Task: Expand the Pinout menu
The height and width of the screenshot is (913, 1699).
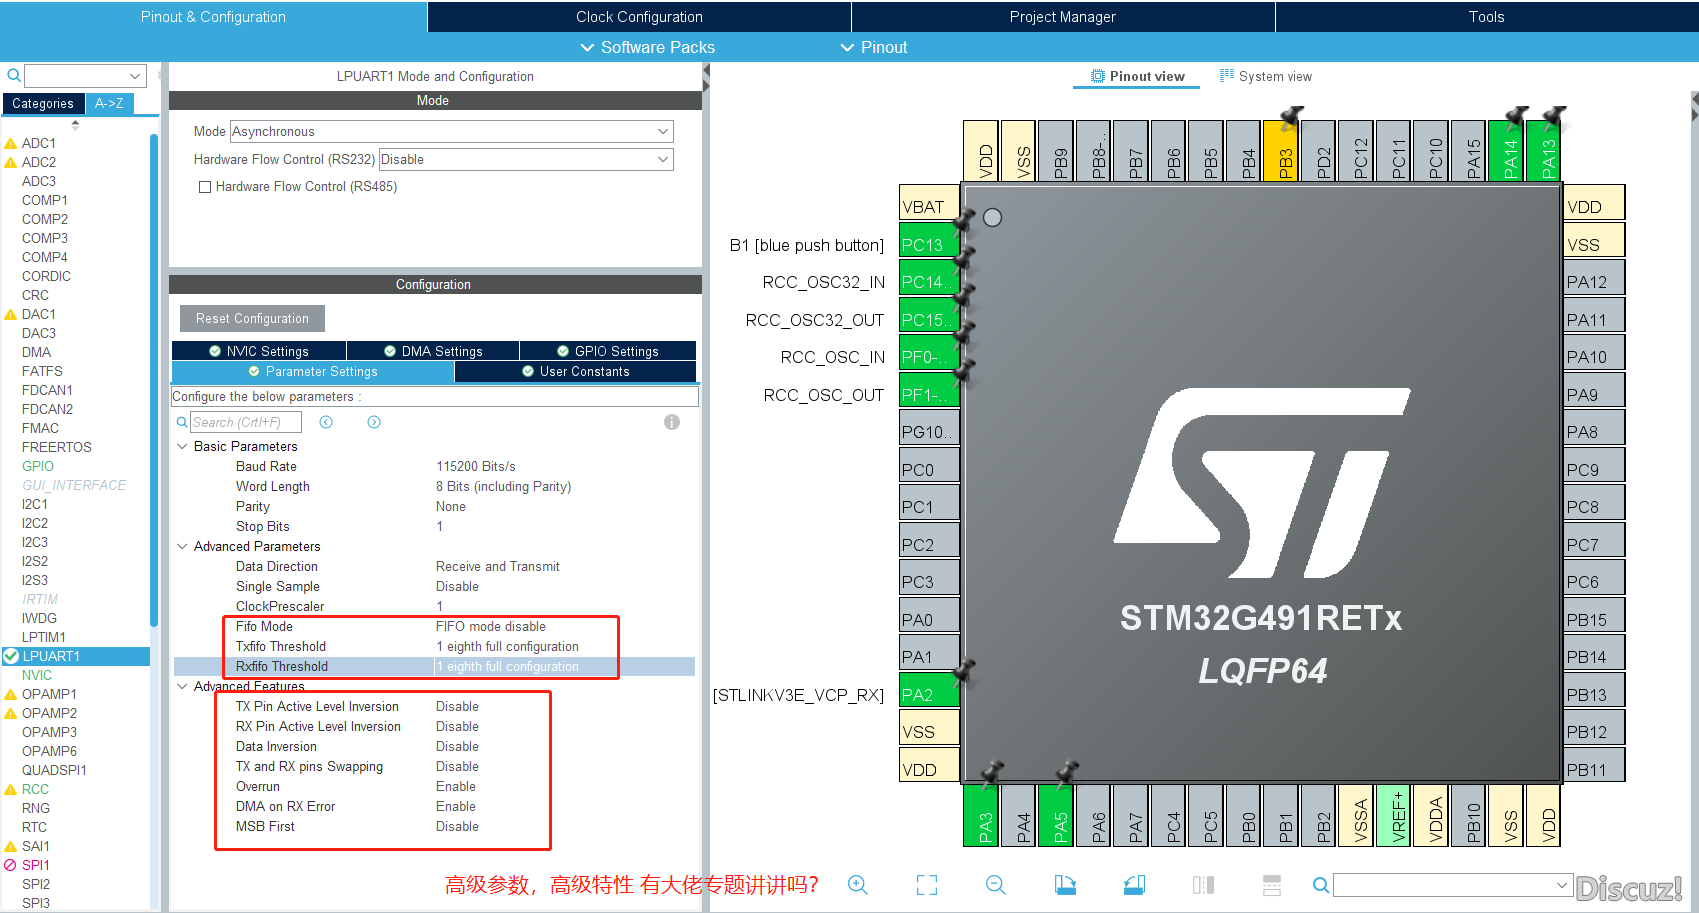Action: pos(874,47)
